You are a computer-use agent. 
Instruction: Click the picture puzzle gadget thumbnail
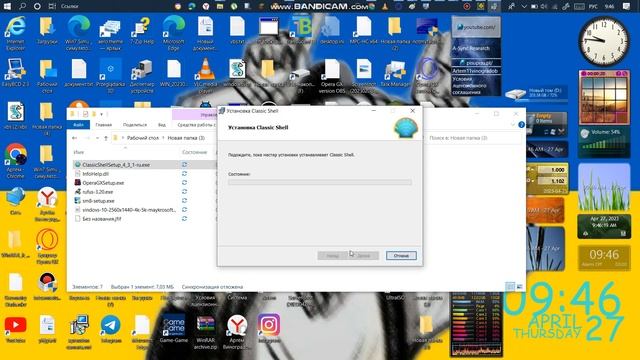click(x=604, y=97)
